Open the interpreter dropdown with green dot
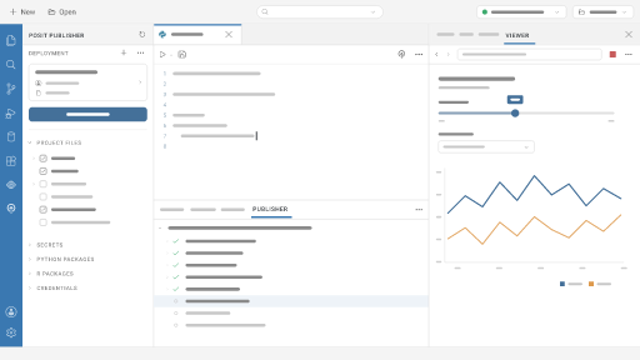 (x=521, y=12)
